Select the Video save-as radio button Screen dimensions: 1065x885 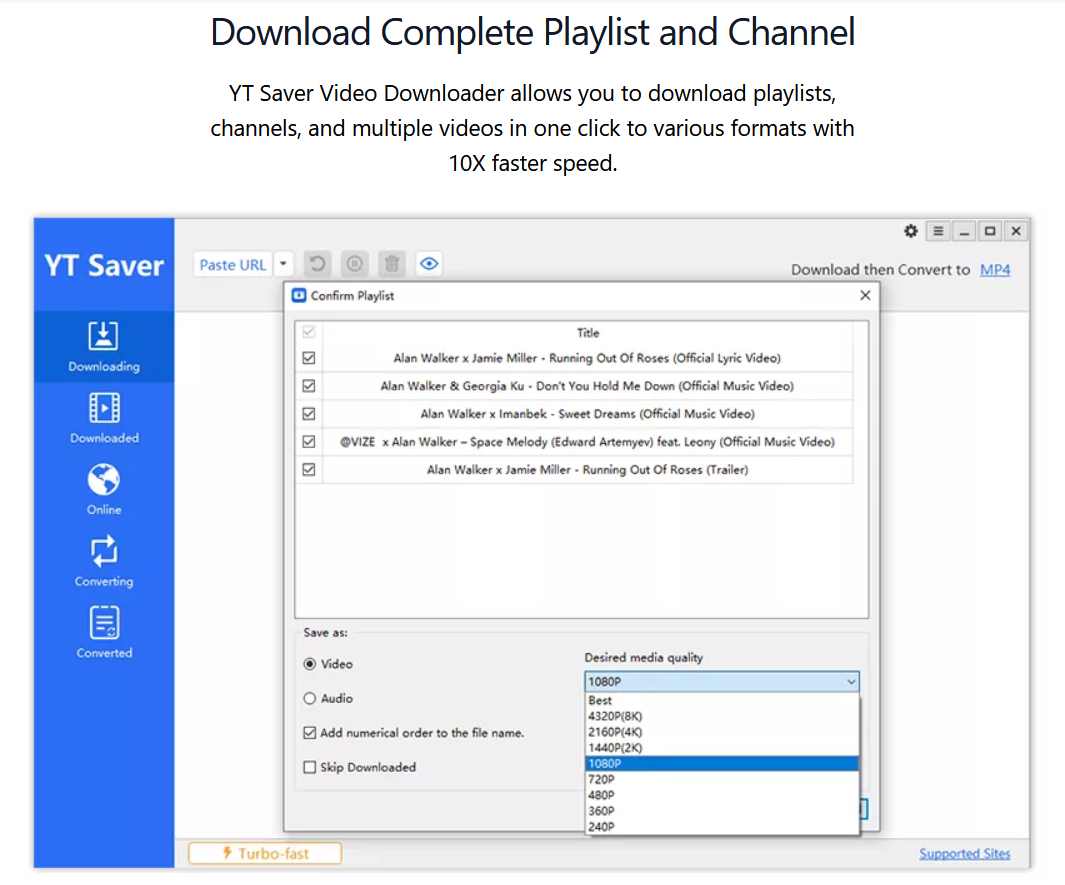310,664
